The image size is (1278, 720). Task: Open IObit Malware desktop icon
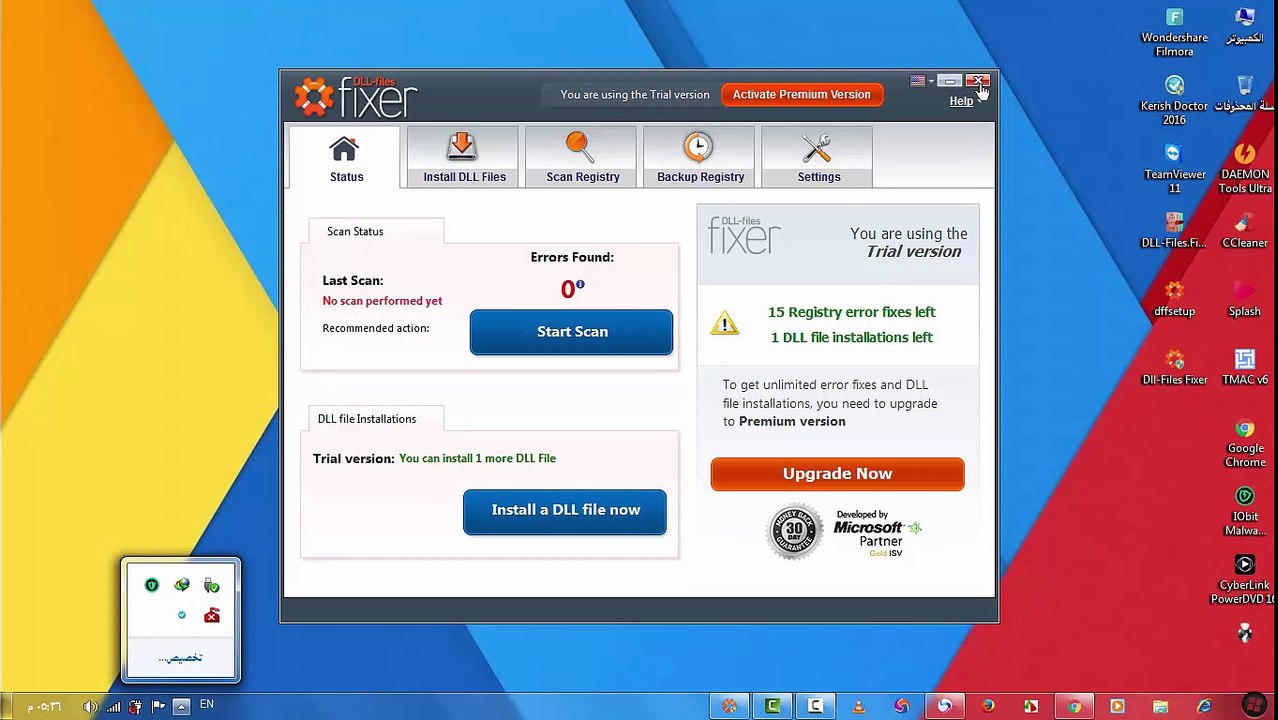[x=1245, y=511]
